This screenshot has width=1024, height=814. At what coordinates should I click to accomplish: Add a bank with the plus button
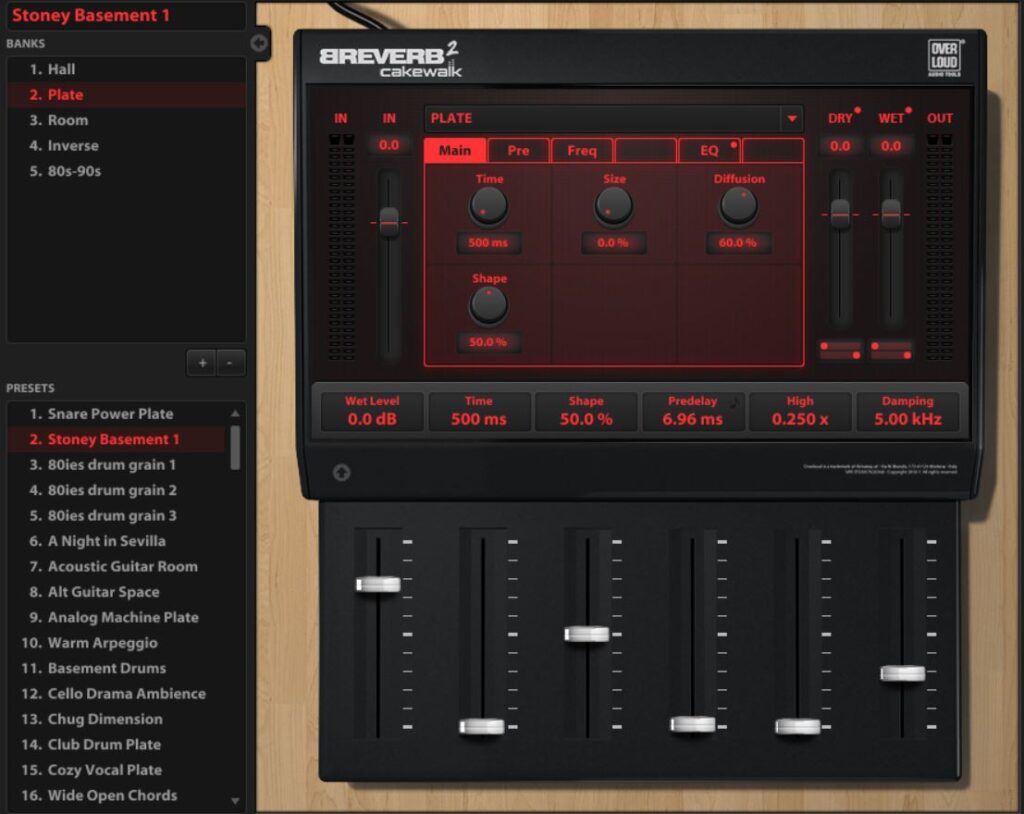tap(202, 363)
